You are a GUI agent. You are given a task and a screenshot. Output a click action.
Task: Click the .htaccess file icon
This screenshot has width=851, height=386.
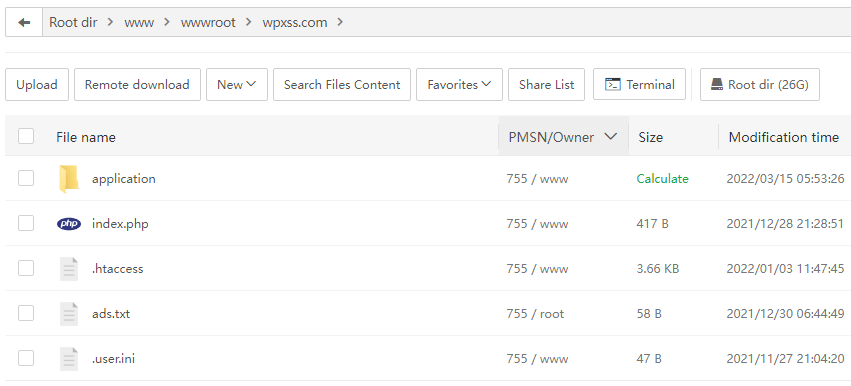pyautogui.click(x=69, y=269)
